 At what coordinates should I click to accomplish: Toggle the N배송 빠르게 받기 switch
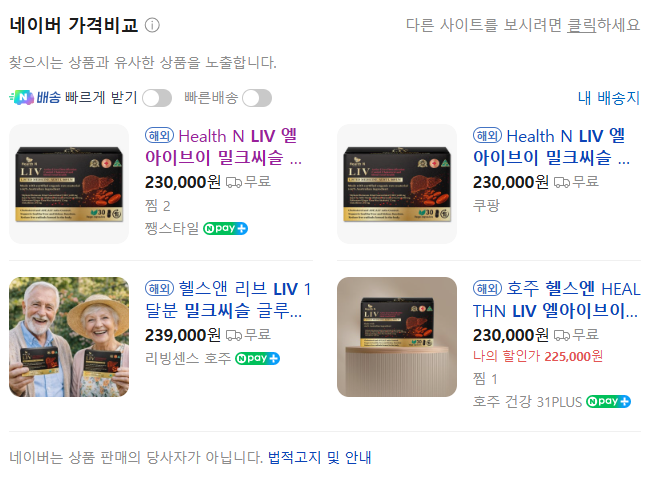click(x=157, y=98)
